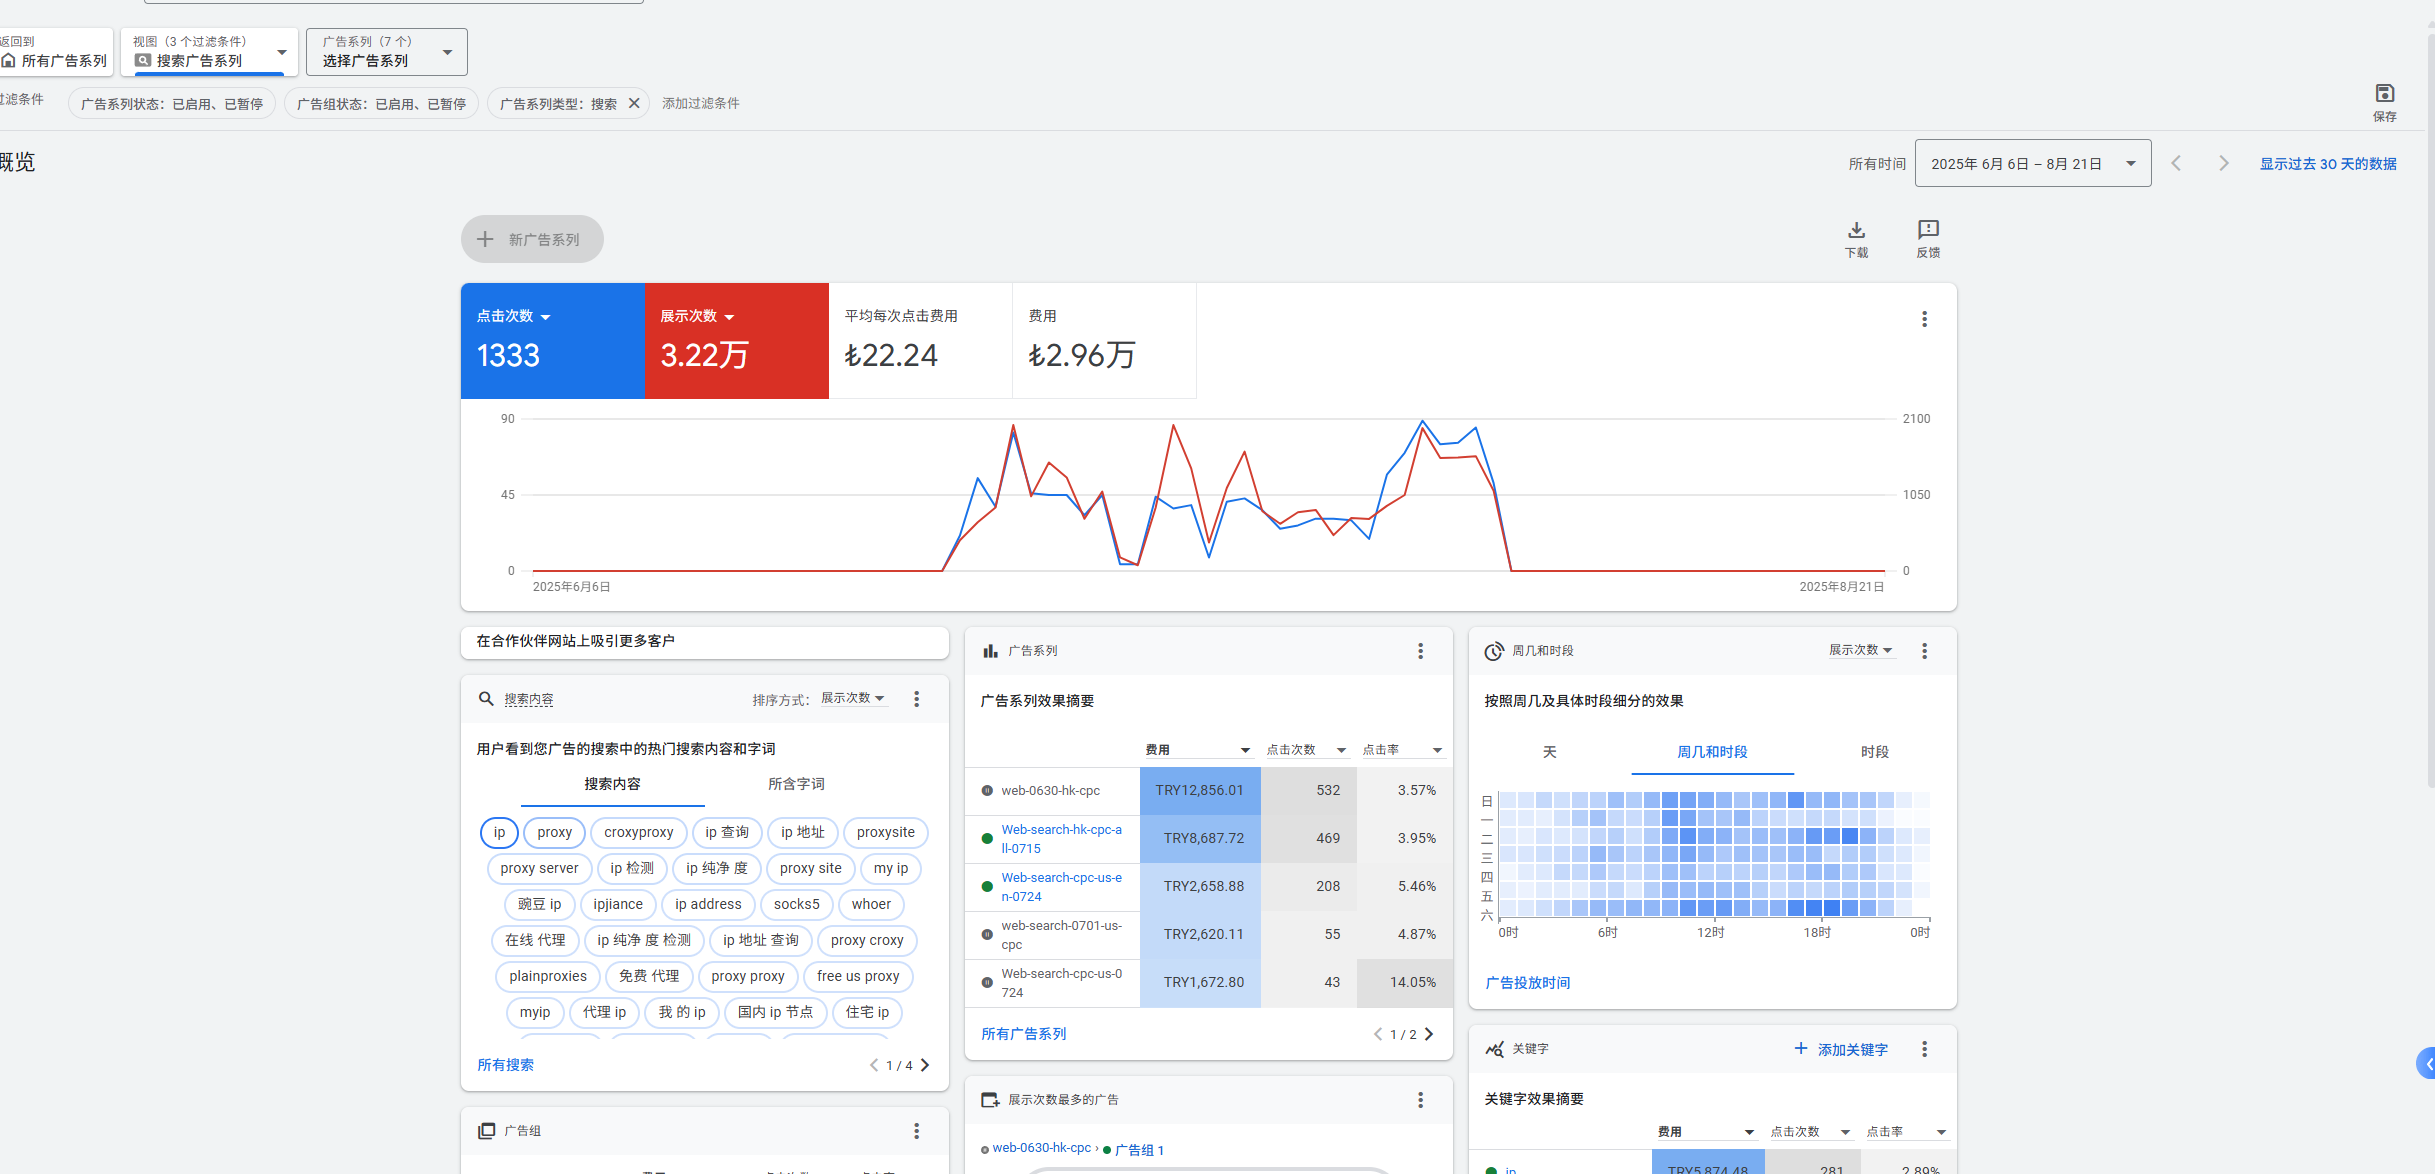
Task: Switch to the 所含字词 tab
Action: (796, 784)
